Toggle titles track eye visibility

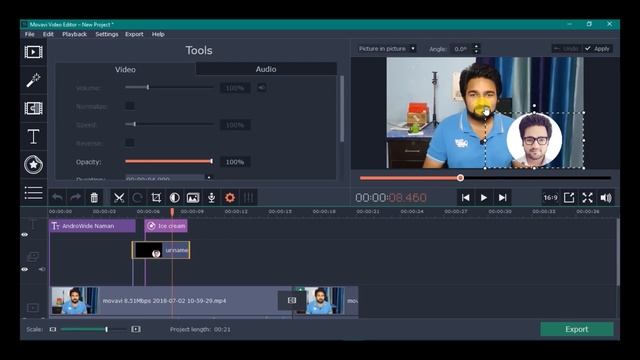(x=24, y=235)
